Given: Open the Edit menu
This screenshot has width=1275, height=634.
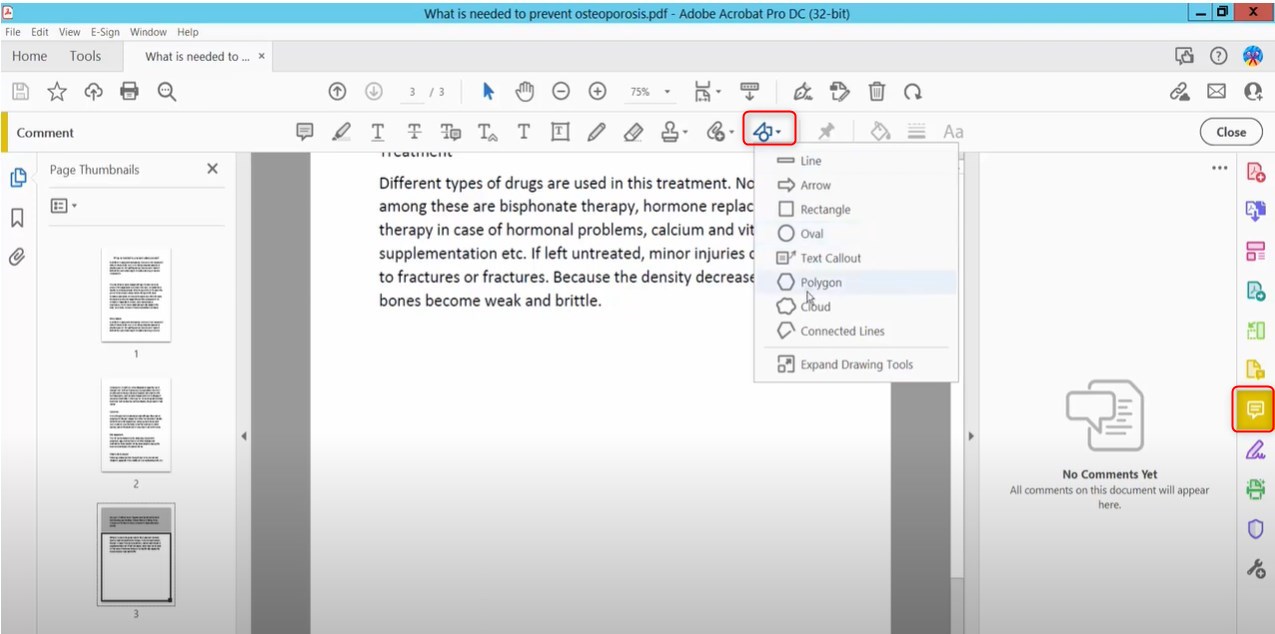Looking at the screenshot, I should coord(38,31).
